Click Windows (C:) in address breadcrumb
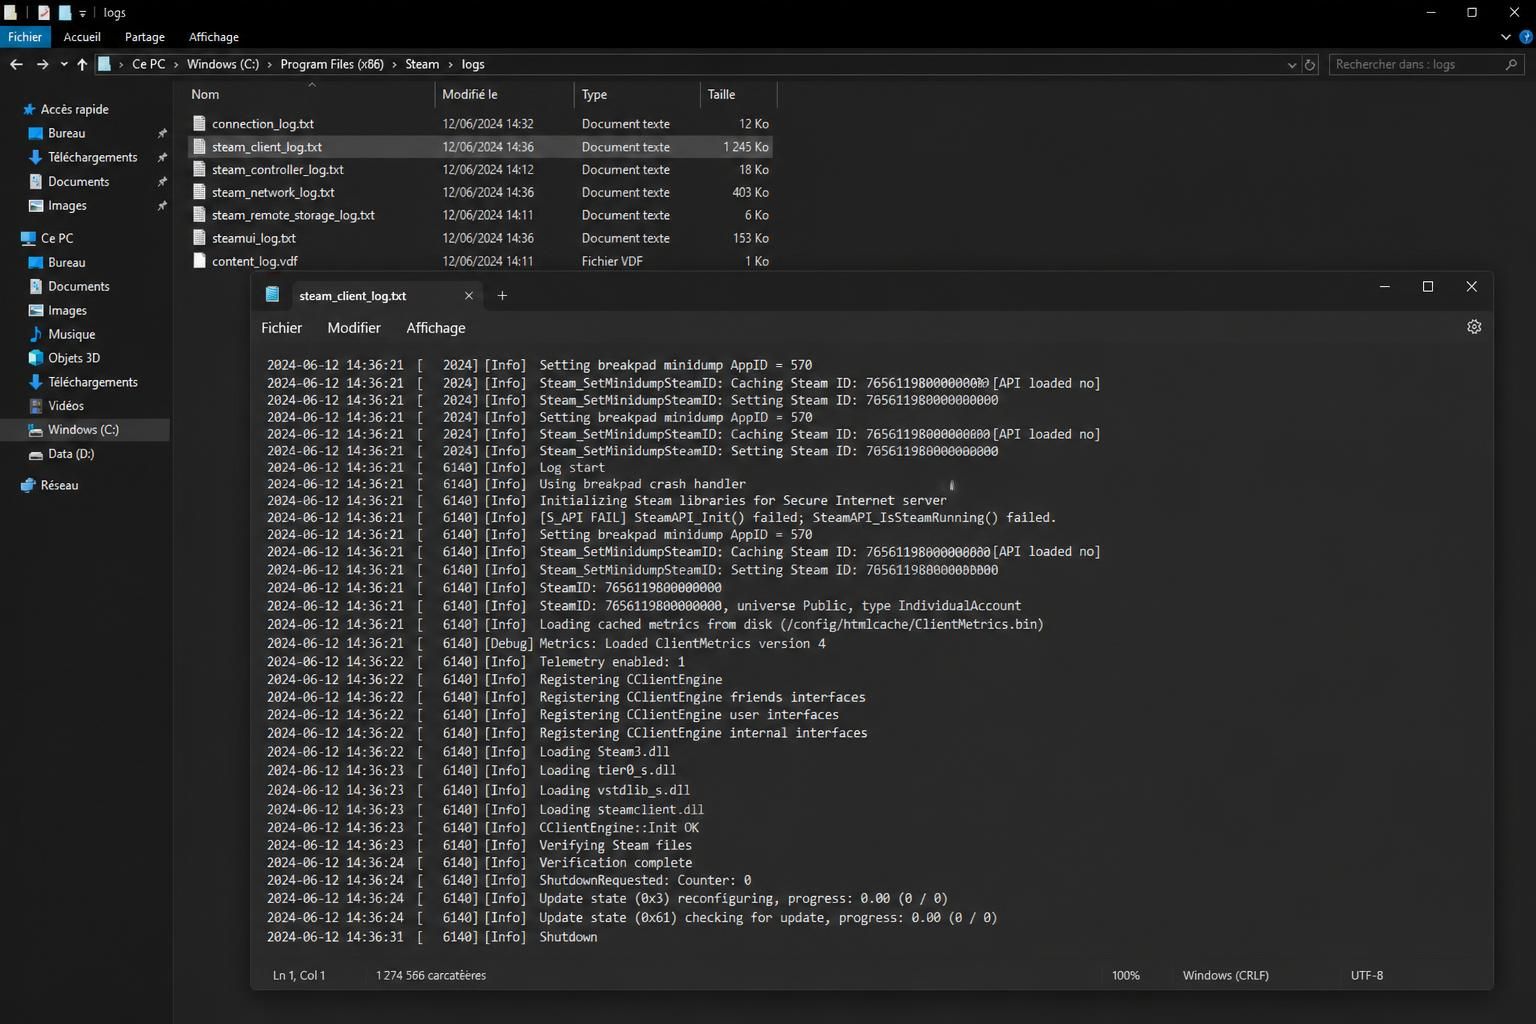 tap(223, 64)
